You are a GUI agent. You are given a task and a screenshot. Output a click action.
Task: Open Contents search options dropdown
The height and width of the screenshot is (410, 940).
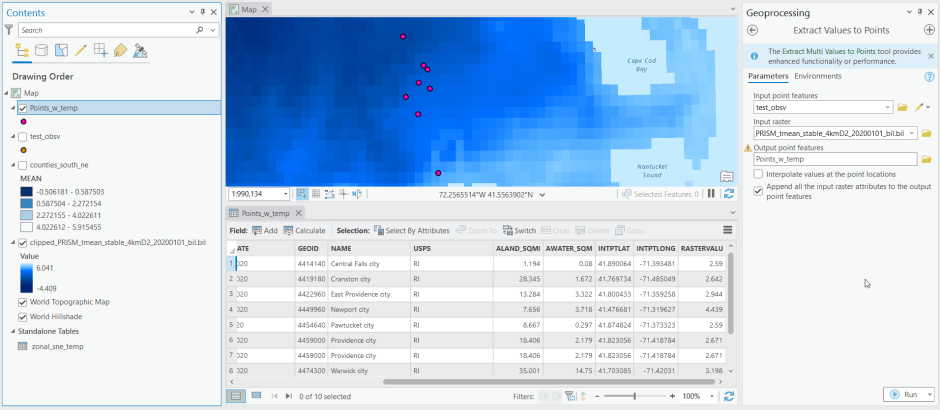pos(212,30)
